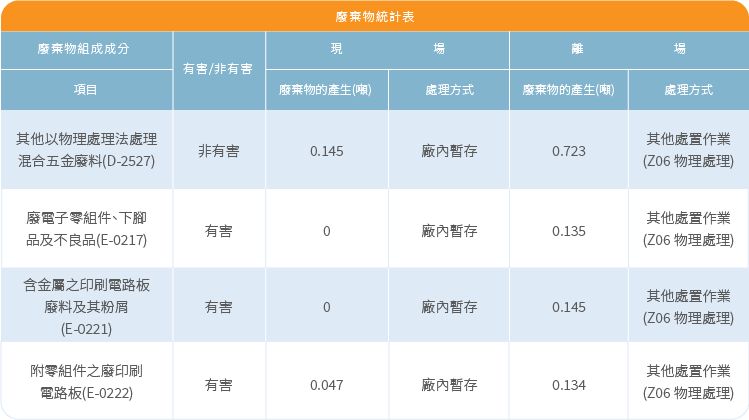Click the 廢棄物統計表 table title
The image size is (749, 420).
tap(374, 17)
